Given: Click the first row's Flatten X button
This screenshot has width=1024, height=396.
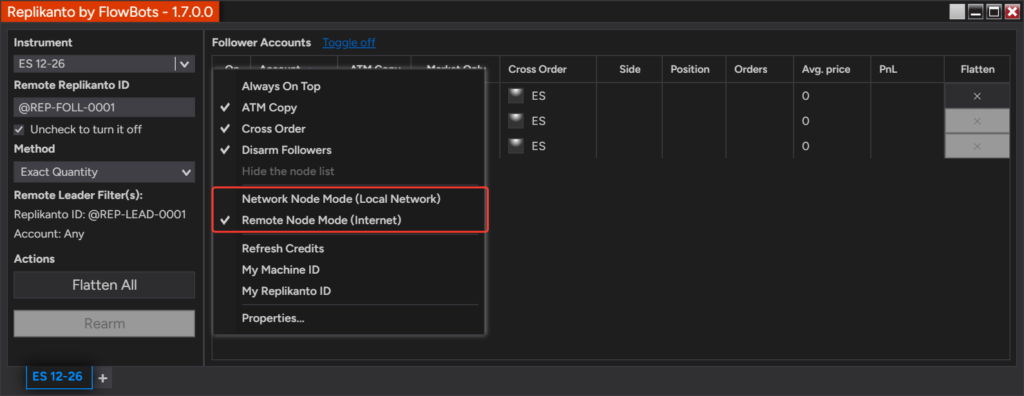Looking at the screenshot, I should [x=977, y=96].
